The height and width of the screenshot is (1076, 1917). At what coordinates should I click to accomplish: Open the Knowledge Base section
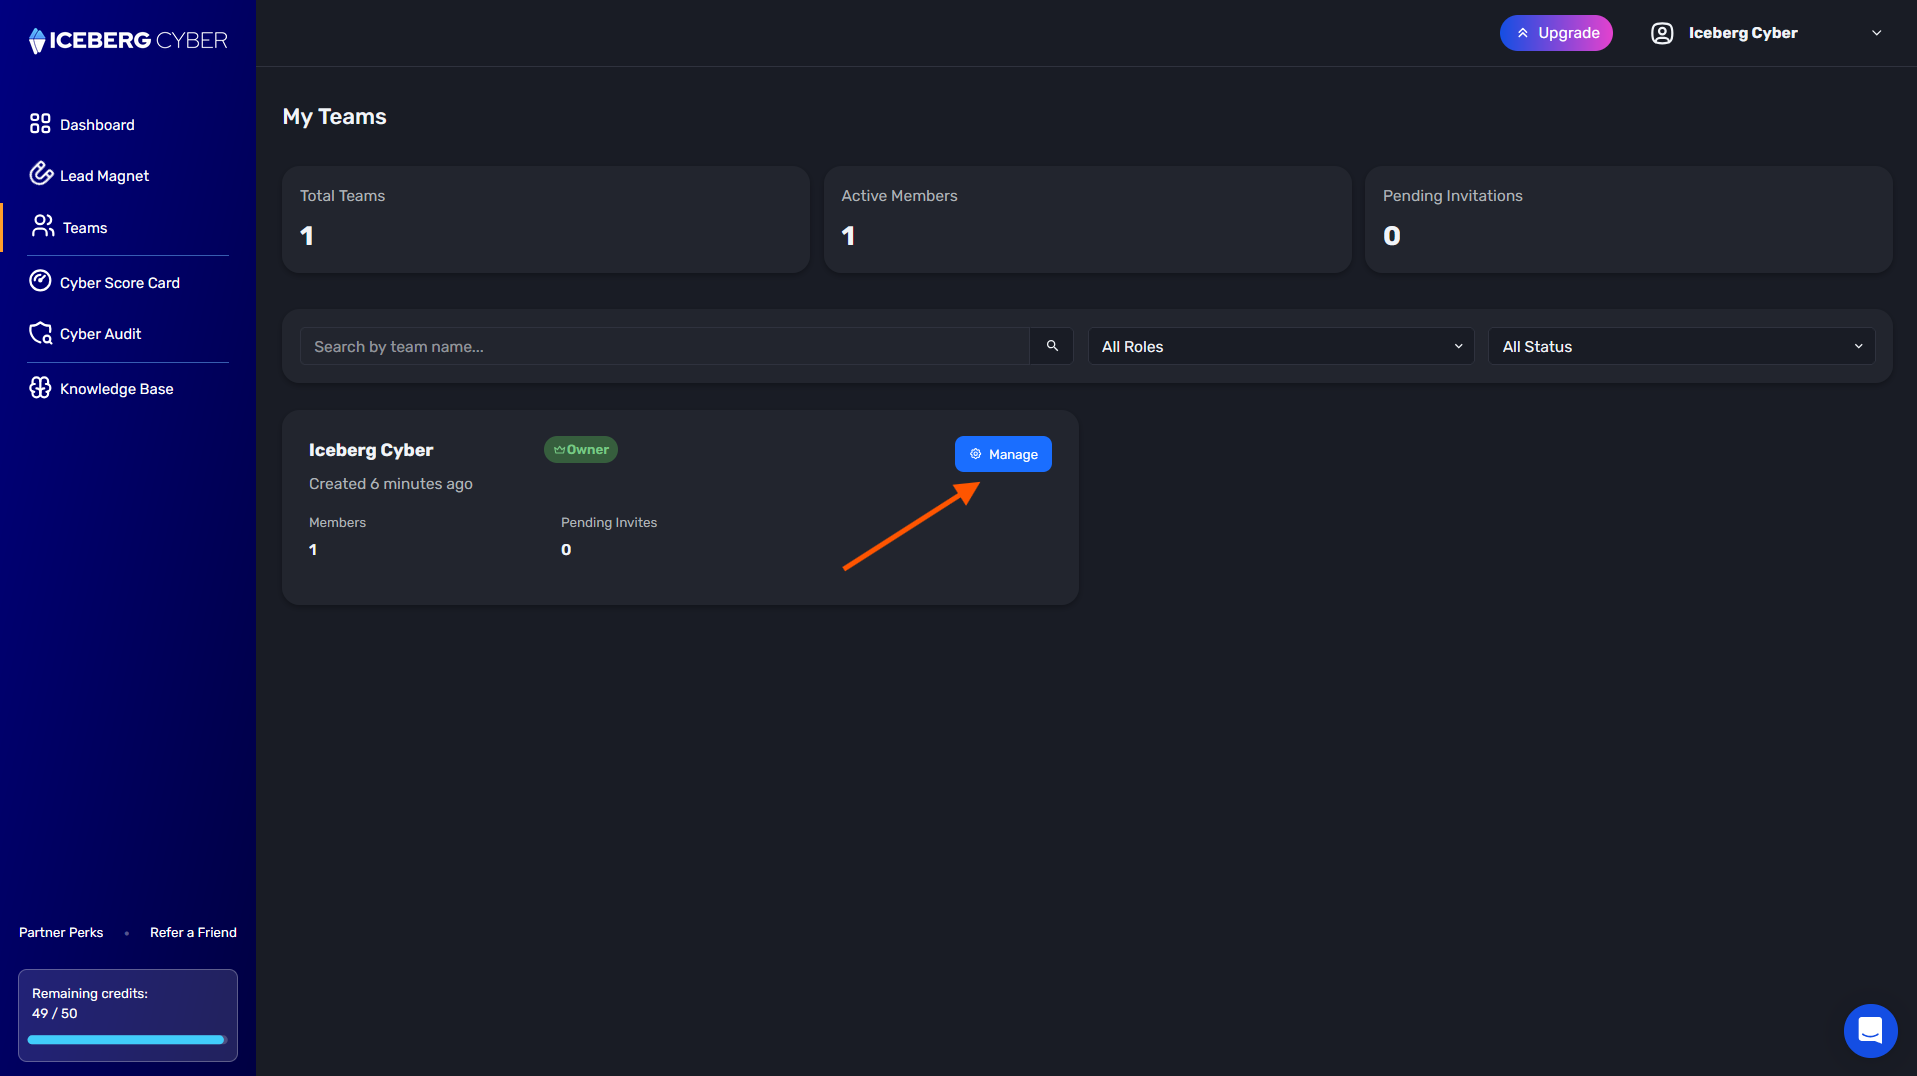[x=115, y=388]
